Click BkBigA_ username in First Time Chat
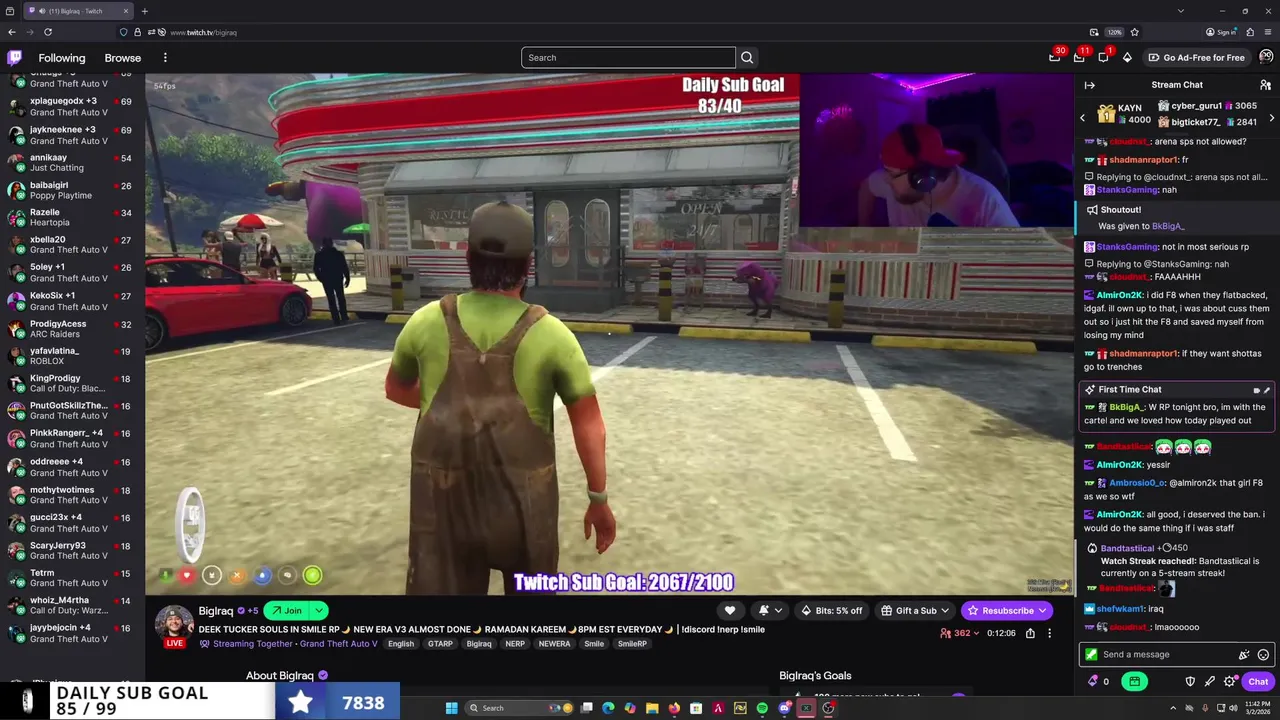Screen dimensions: 1280x720 pos(1126,407)
